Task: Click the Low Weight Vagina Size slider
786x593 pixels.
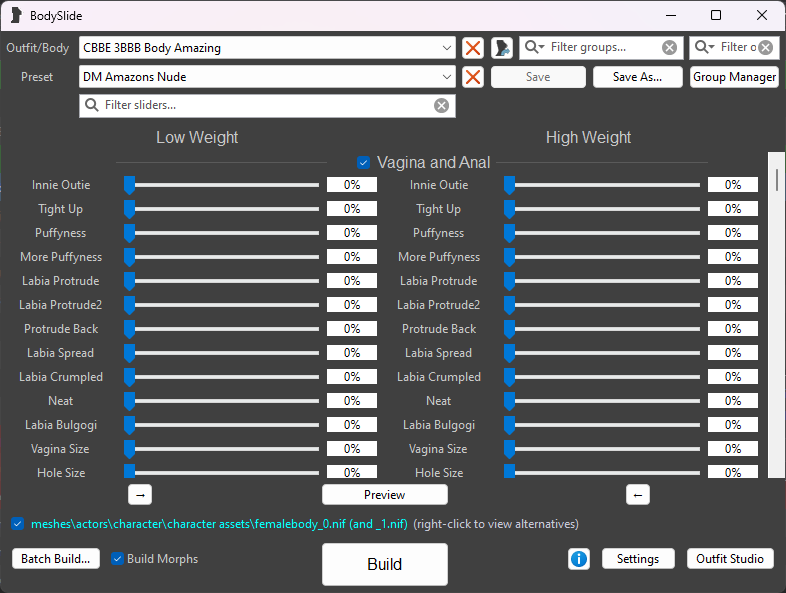Action: (x=222, y=449)
